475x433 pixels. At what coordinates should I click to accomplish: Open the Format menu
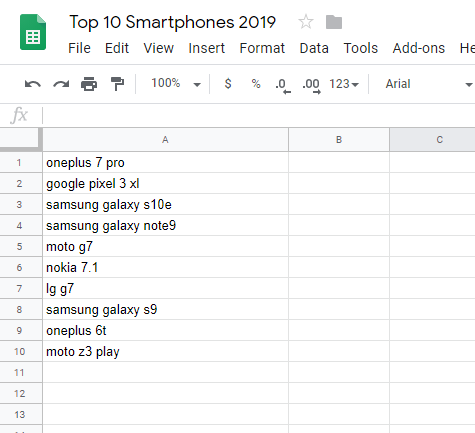point(262,48)
